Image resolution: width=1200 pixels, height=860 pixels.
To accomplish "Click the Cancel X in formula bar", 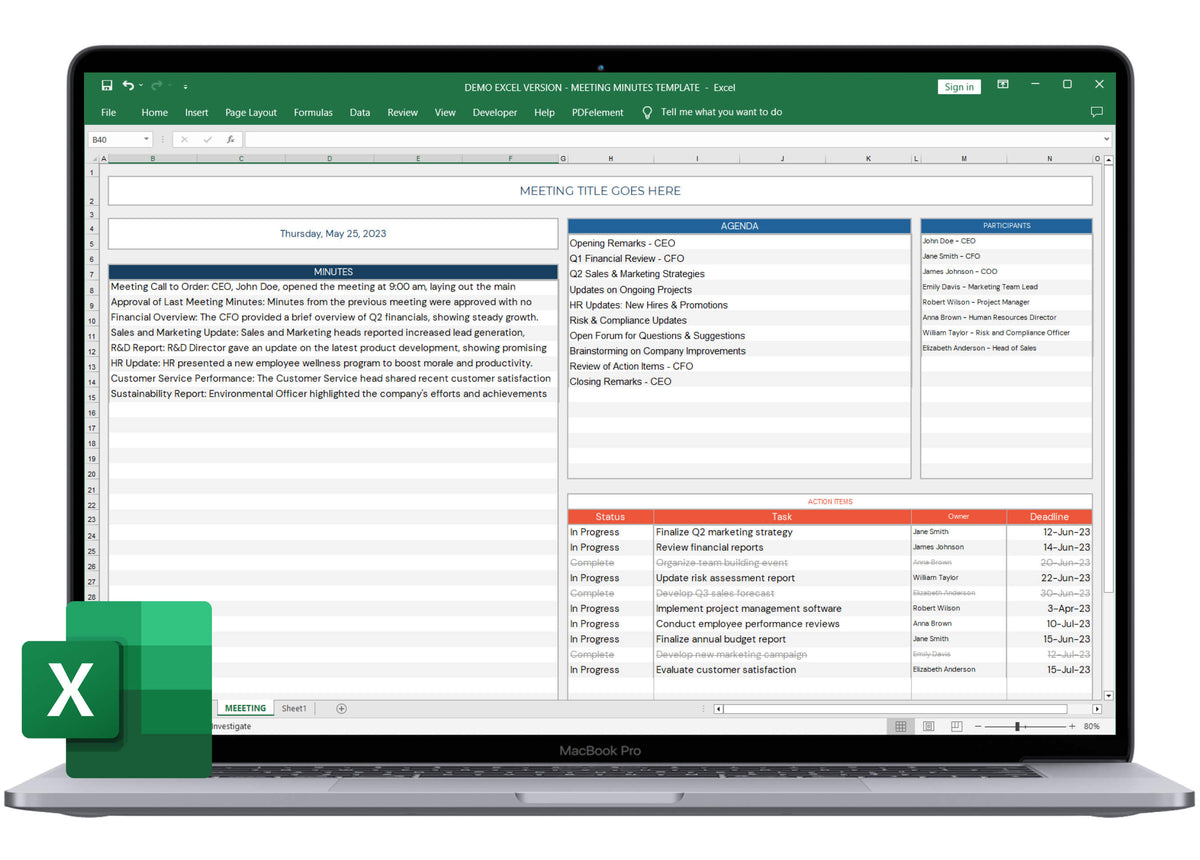I will click(185, 138).
